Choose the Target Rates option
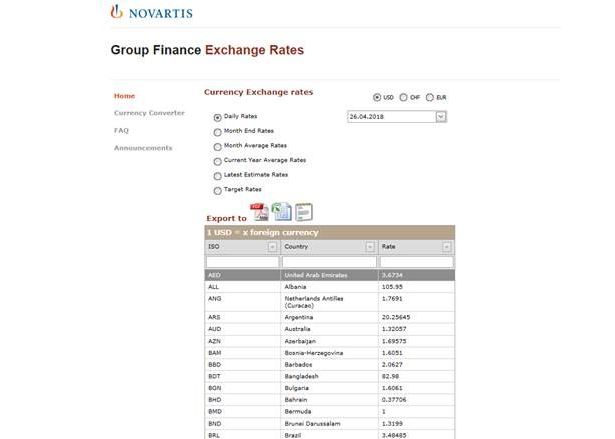Viewport: 615px width, 439px height. point(218,191)
